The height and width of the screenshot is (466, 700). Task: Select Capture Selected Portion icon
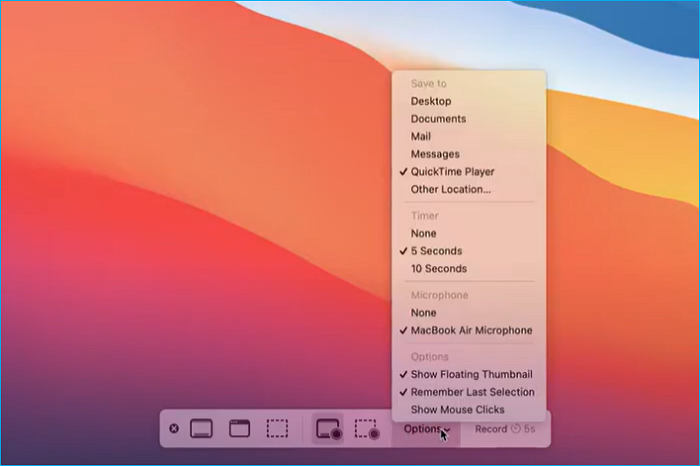pos(277,429)
